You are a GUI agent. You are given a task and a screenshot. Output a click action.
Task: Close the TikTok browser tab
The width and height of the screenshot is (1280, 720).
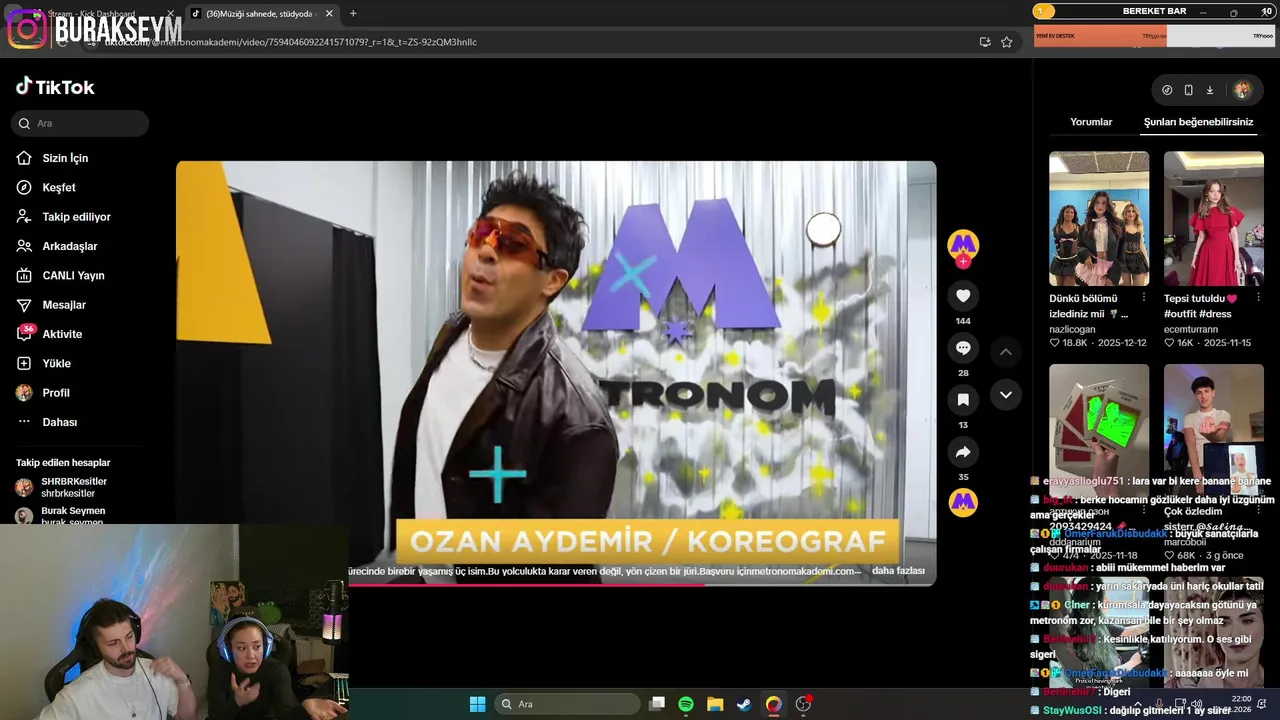[329, 14]
